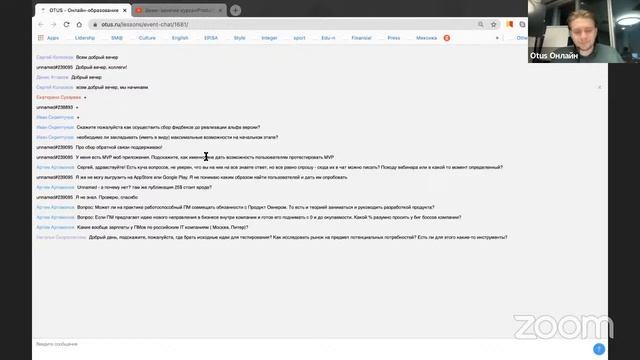
Task: Open the Integer bookmark folder
Action: [x=269, y=38]
